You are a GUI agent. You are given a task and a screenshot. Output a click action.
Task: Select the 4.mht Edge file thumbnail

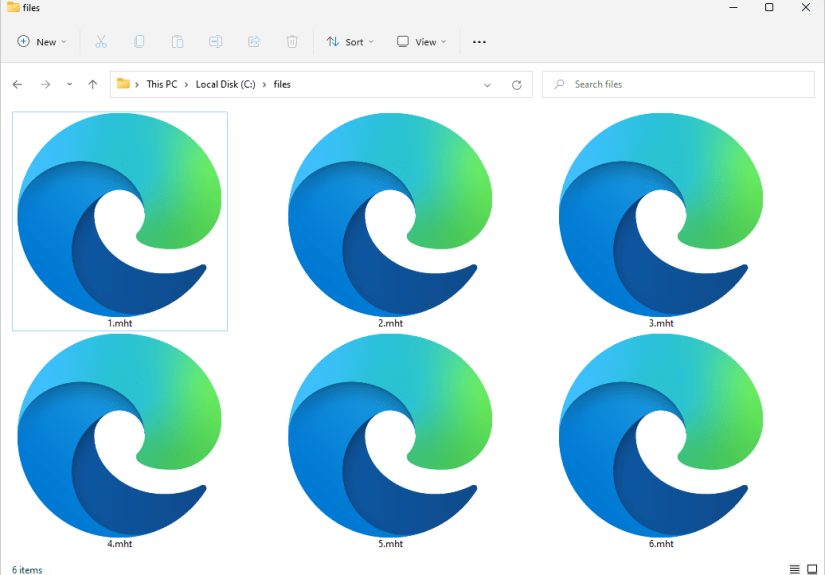coord(120,436)
